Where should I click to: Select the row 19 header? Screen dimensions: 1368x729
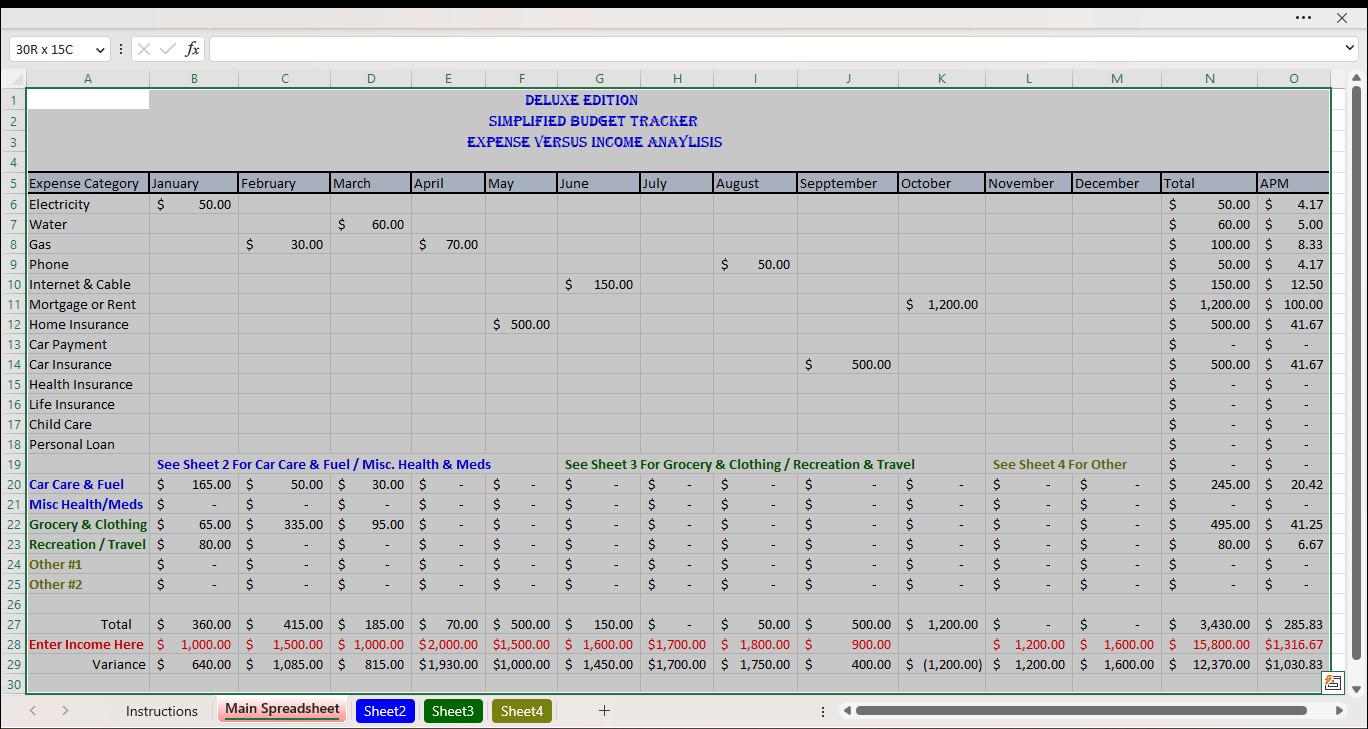(14, 464)
